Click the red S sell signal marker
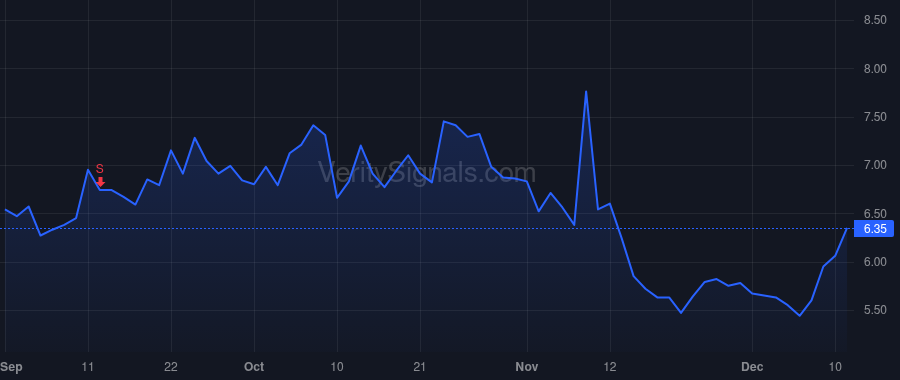 tap(100, 175)
